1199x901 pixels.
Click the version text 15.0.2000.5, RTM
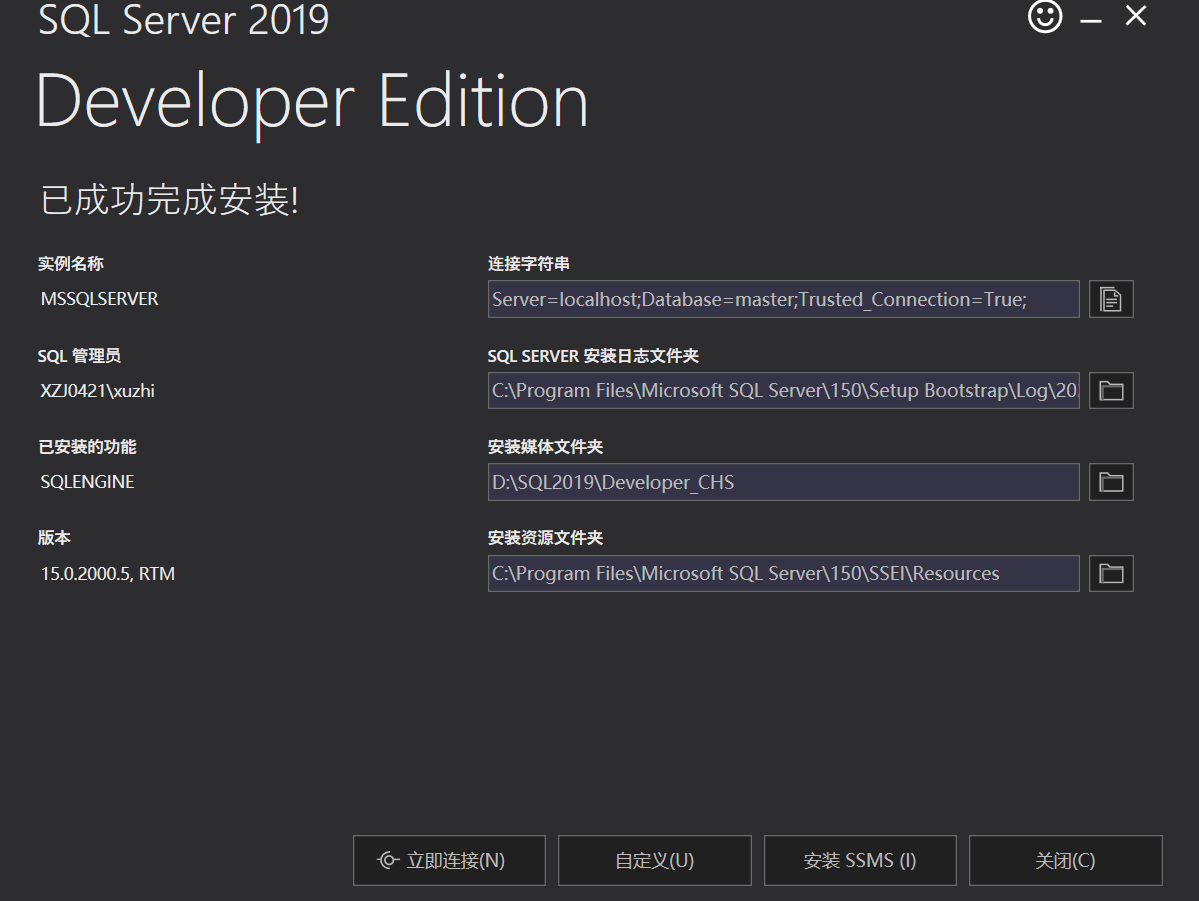coord(105,573)
